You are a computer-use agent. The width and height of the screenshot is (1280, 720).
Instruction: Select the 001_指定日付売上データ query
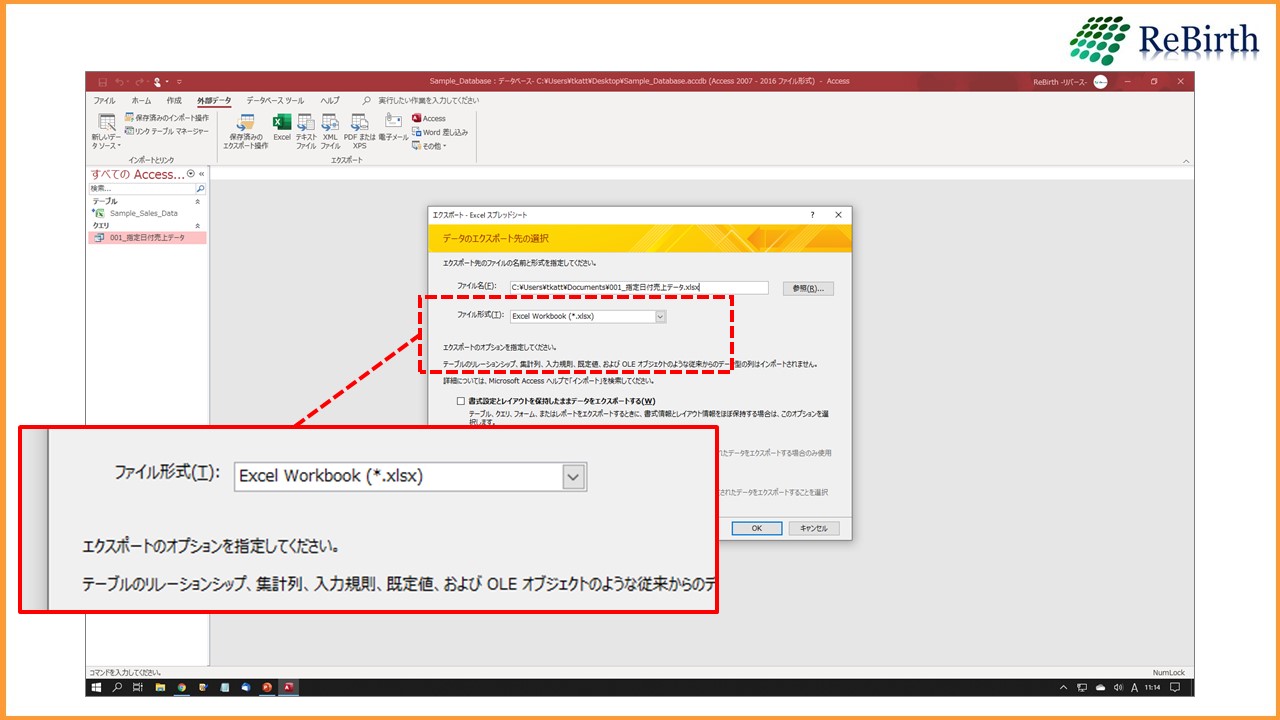[148, 238]
